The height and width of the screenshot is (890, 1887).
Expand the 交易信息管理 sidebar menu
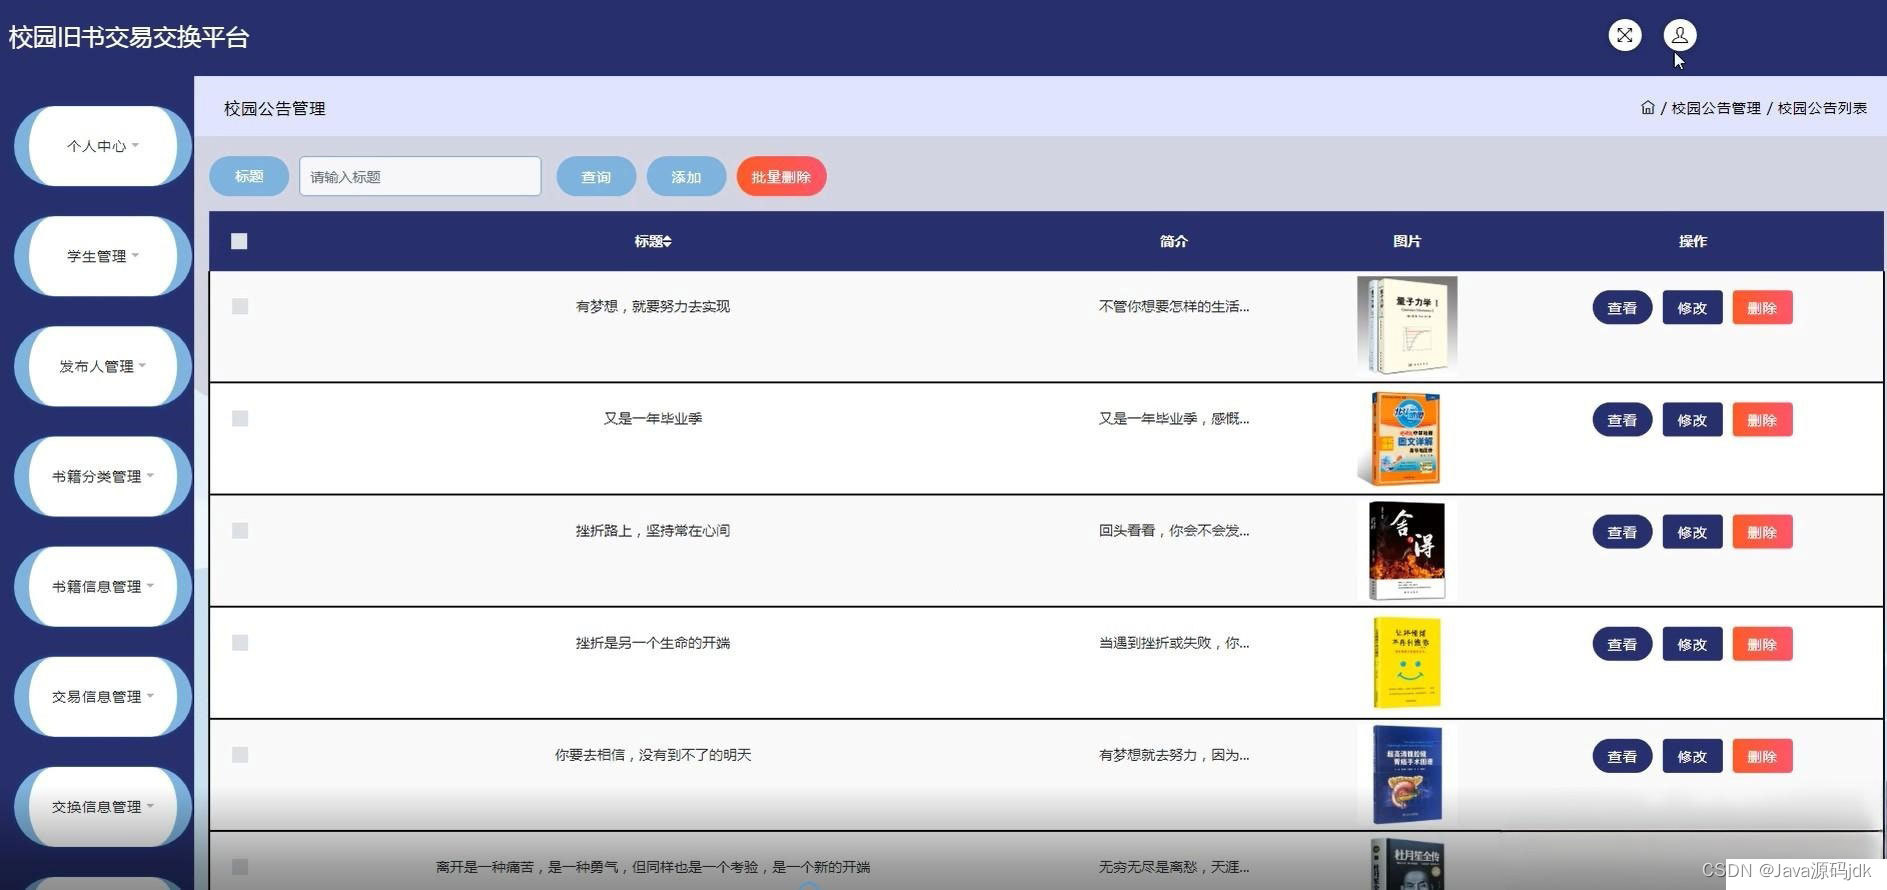103,696
